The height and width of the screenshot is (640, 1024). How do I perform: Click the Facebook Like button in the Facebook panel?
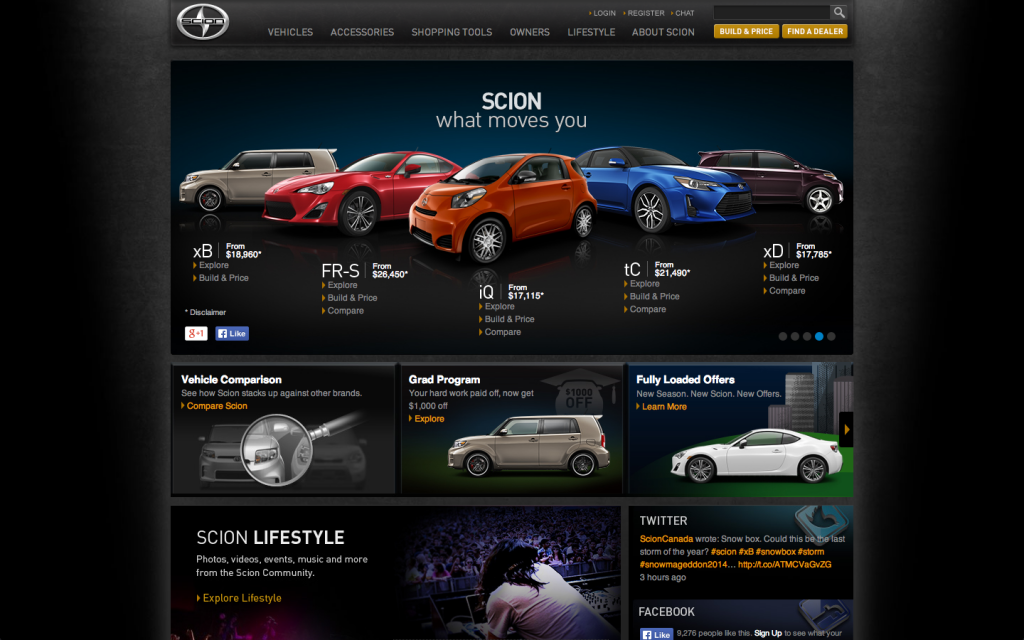[656, 634]
